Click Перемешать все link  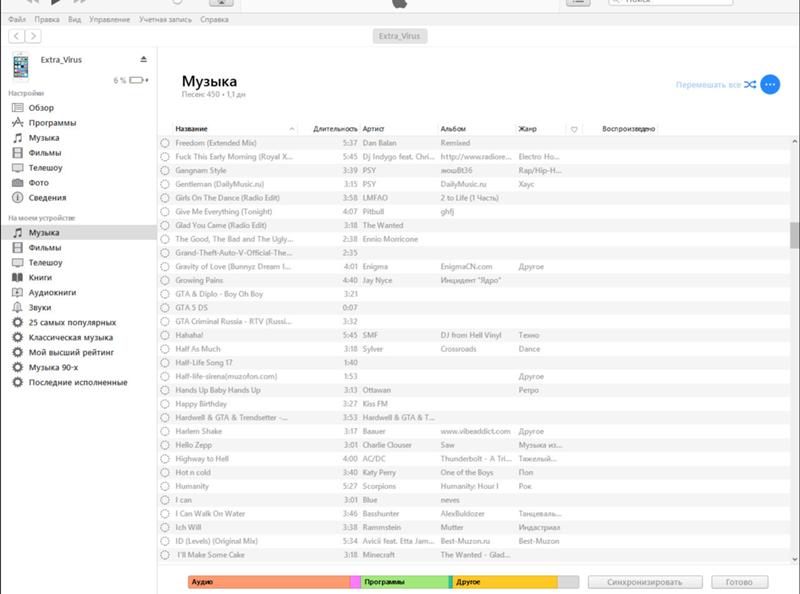708,85
